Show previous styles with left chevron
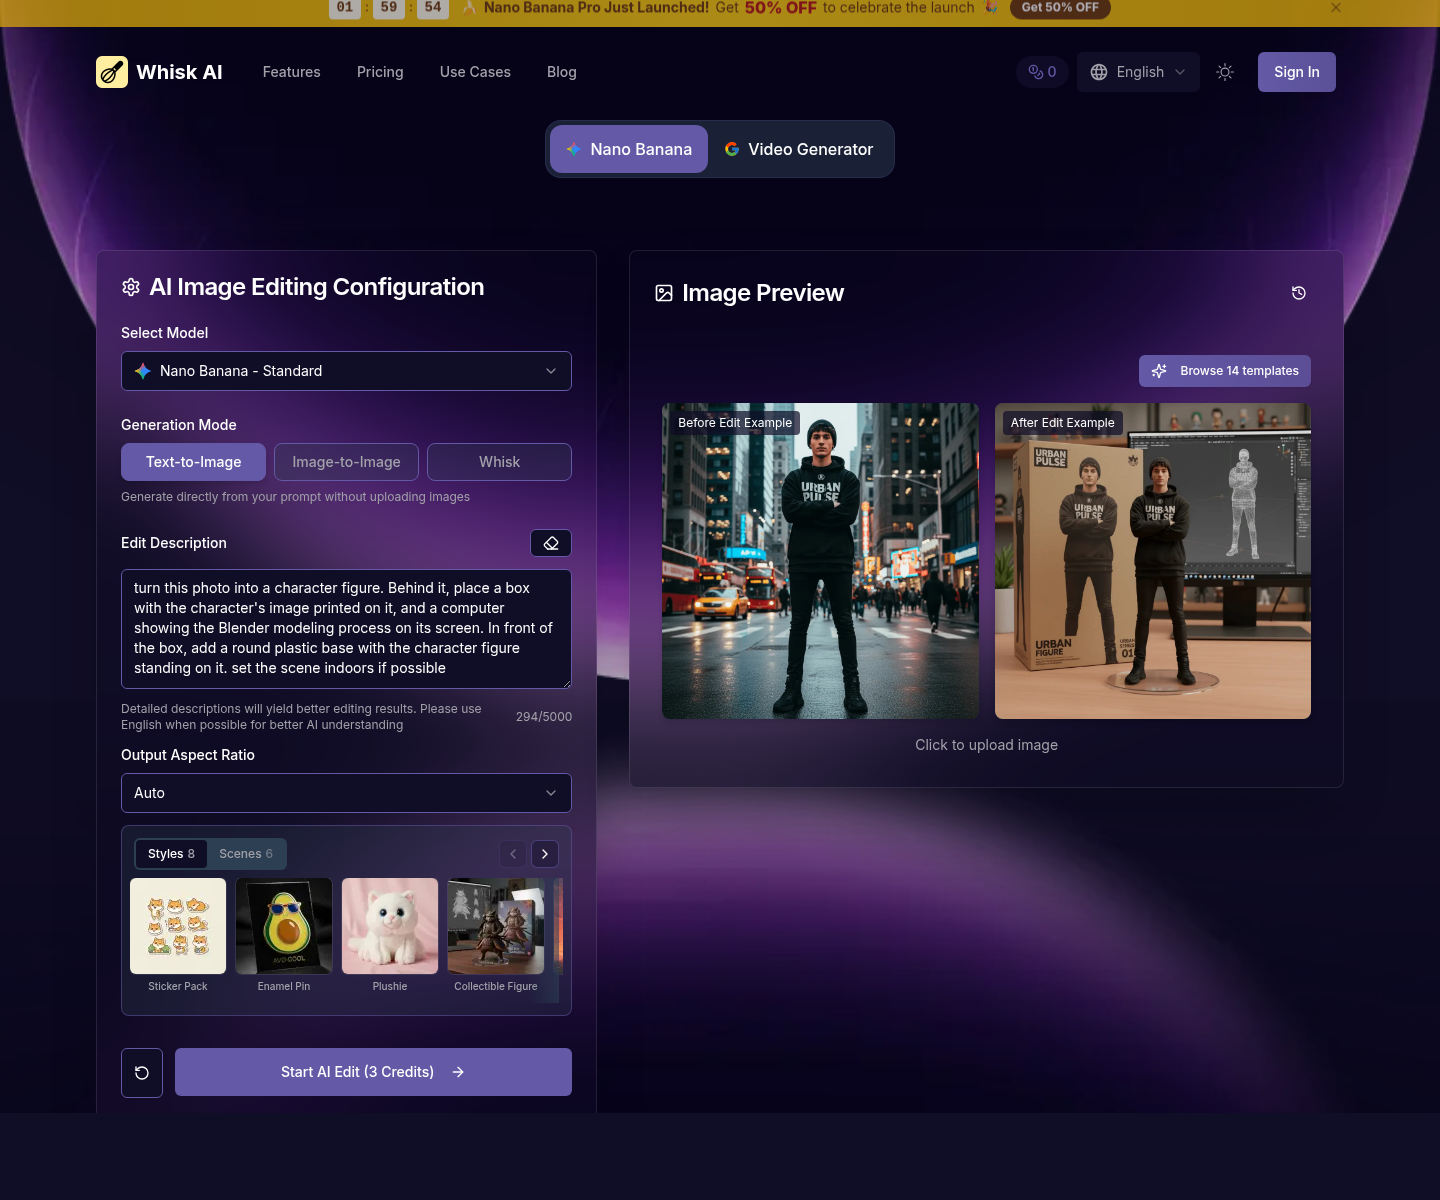1440x1200 pixels. point(513,854)
